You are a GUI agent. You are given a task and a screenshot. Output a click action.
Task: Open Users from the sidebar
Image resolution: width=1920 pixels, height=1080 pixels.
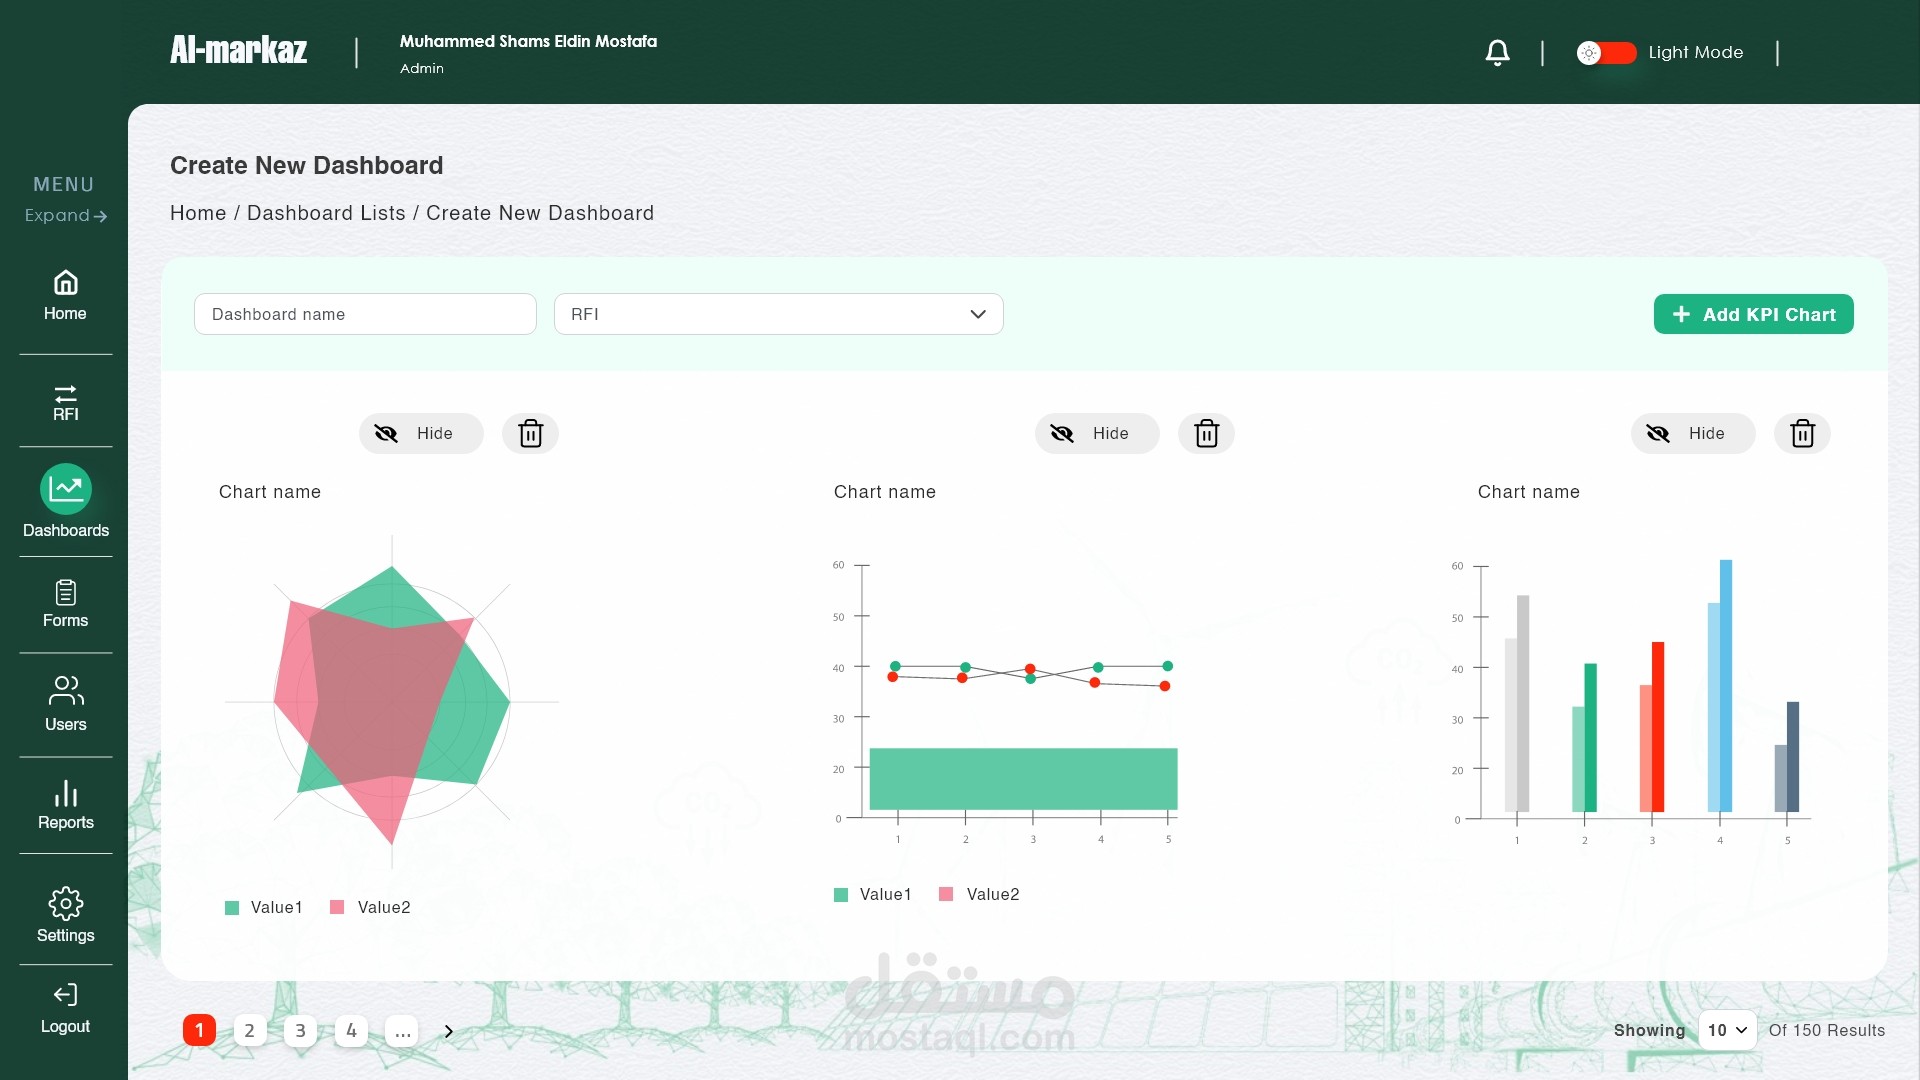tap(65, 703)
